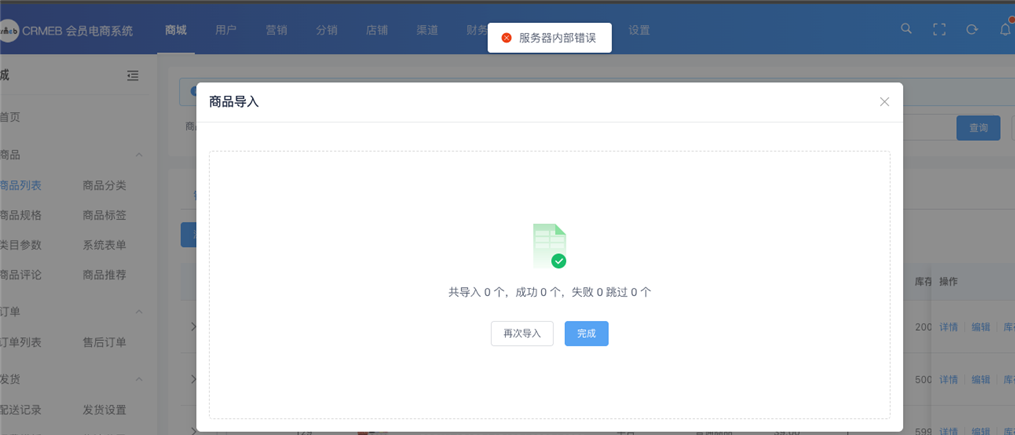Click the CRMEB logo icon

[x=8, y=31]
